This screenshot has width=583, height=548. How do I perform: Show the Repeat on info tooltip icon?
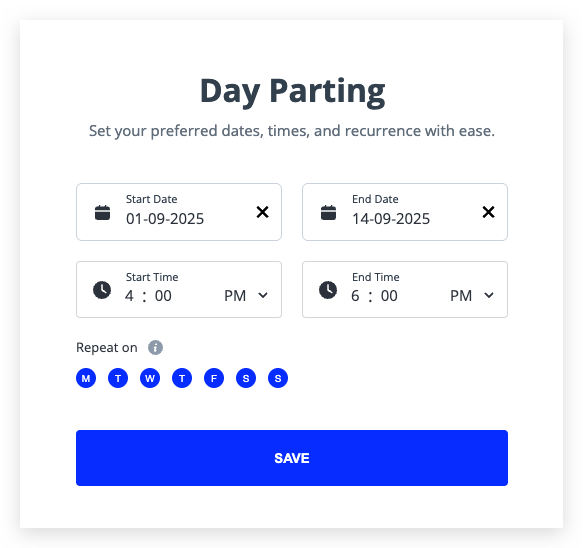point(155,348)
